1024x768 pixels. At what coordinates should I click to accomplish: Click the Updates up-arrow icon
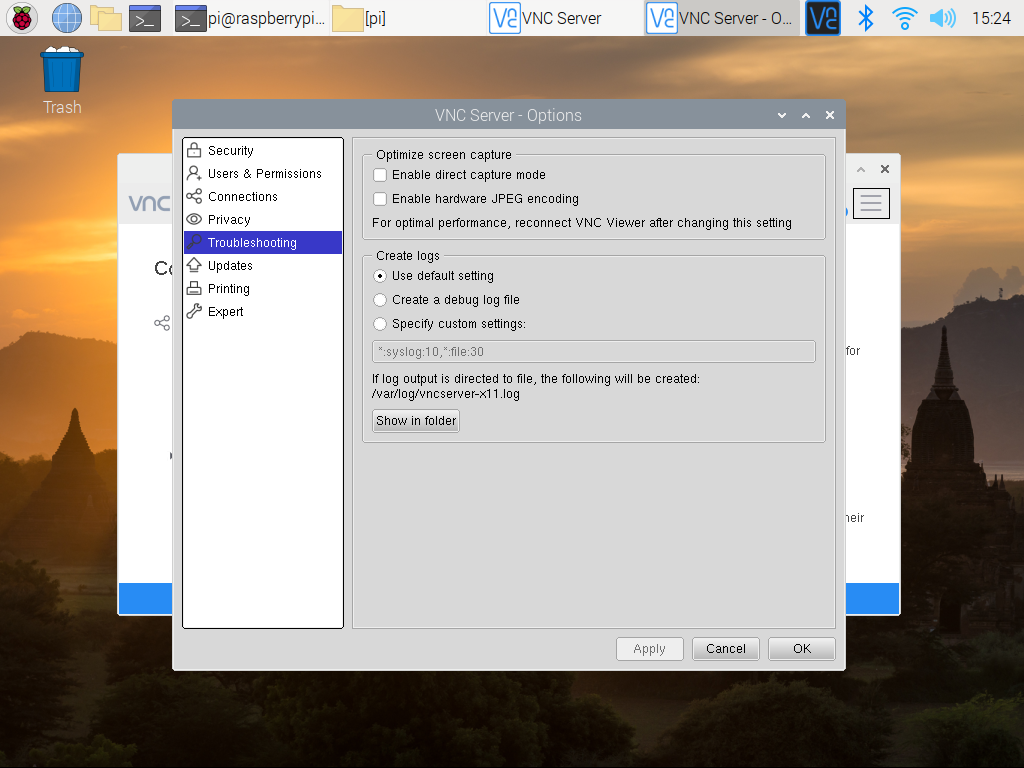pyautogui.click(x=194, y=265)
